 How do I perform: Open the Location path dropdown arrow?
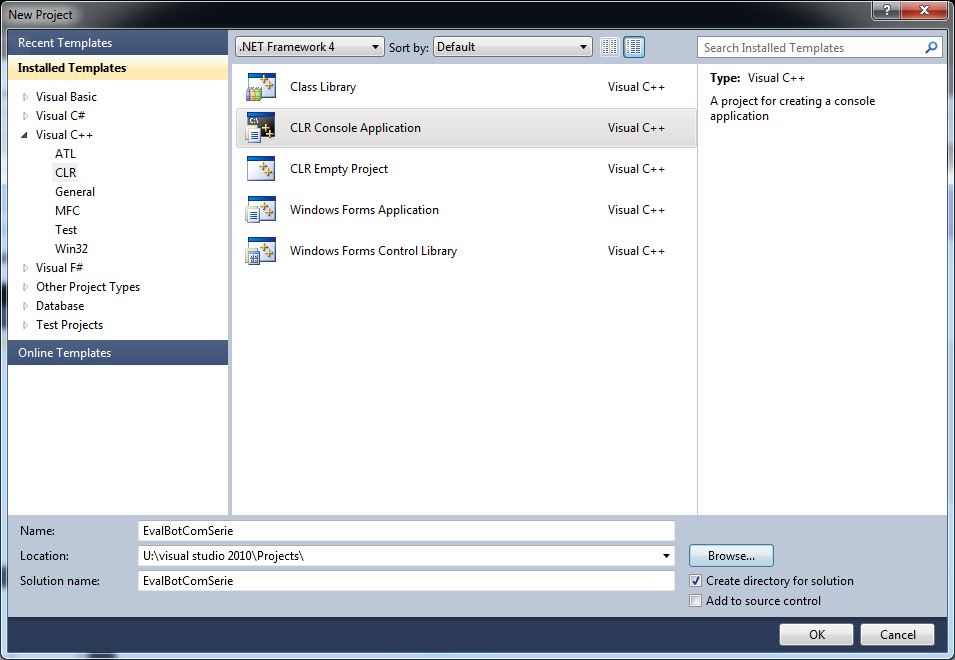click(666, 556)
